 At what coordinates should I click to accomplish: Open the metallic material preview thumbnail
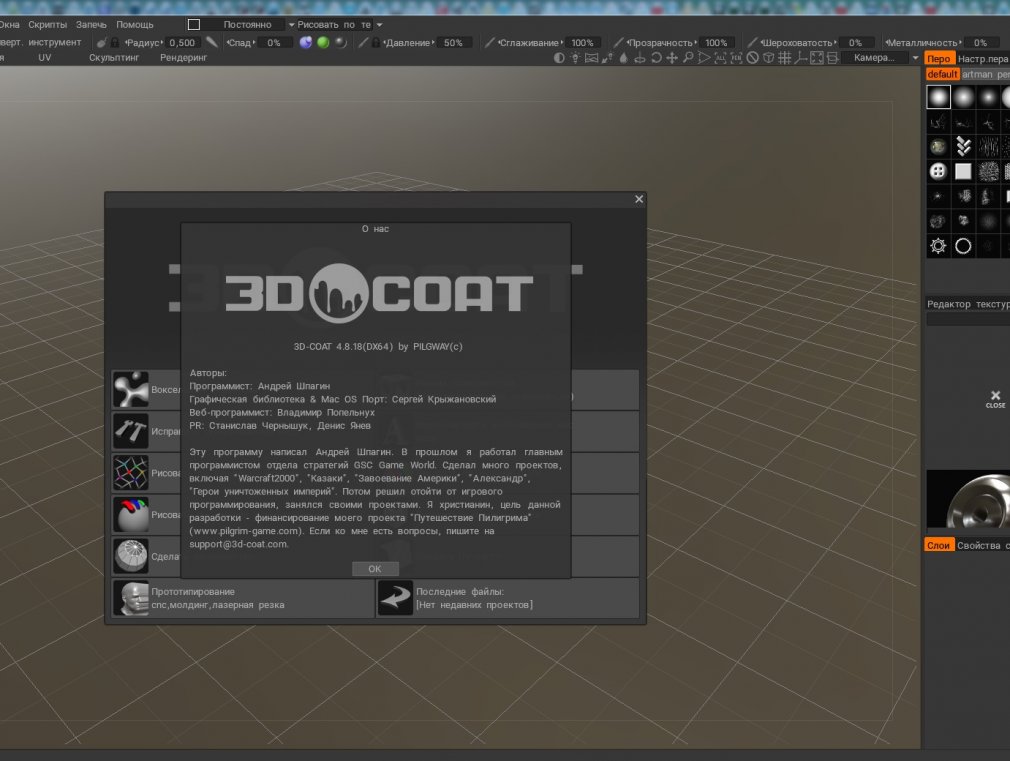click(x=968, y=499)
